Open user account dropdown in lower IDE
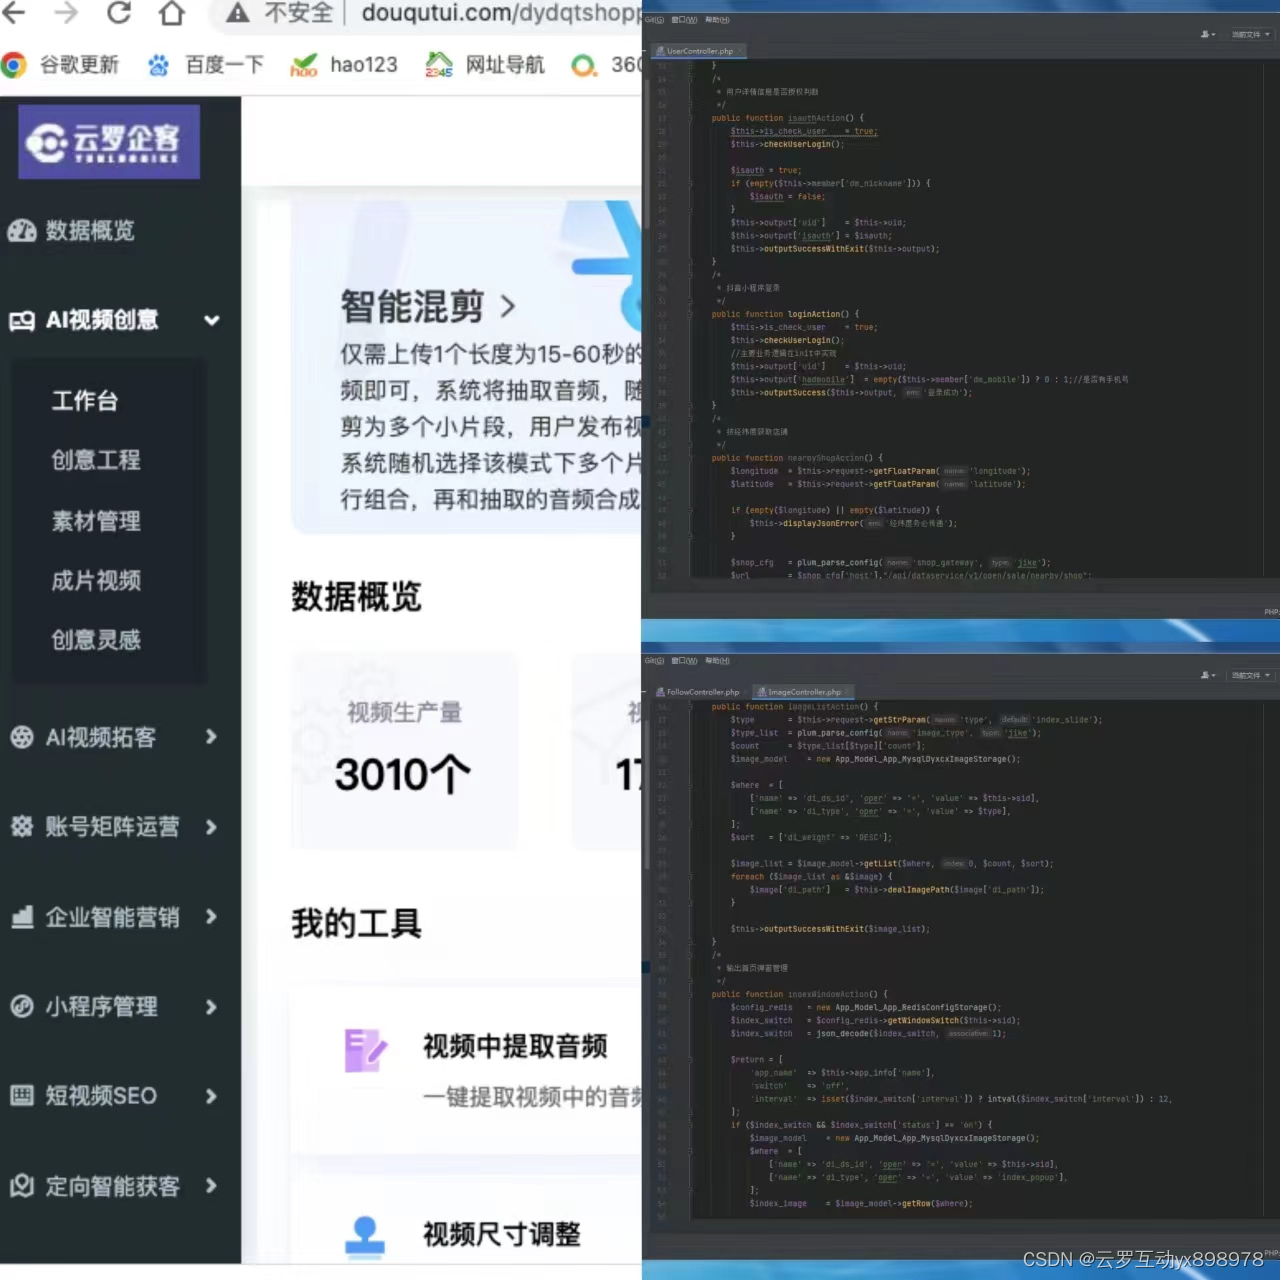Screen dimensions: 1280x1280 [1208, 675]
